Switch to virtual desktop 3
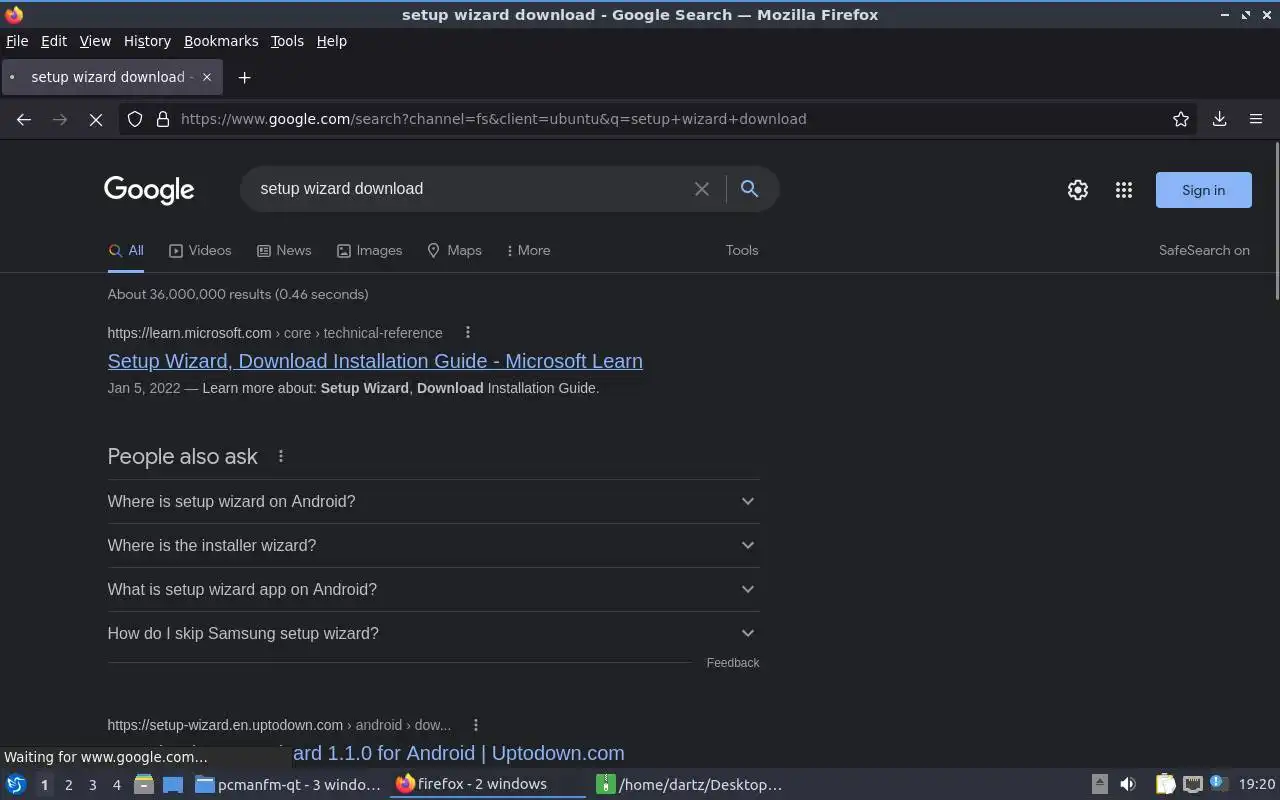This screenshot has width=1280, height=800. [92, 785]
